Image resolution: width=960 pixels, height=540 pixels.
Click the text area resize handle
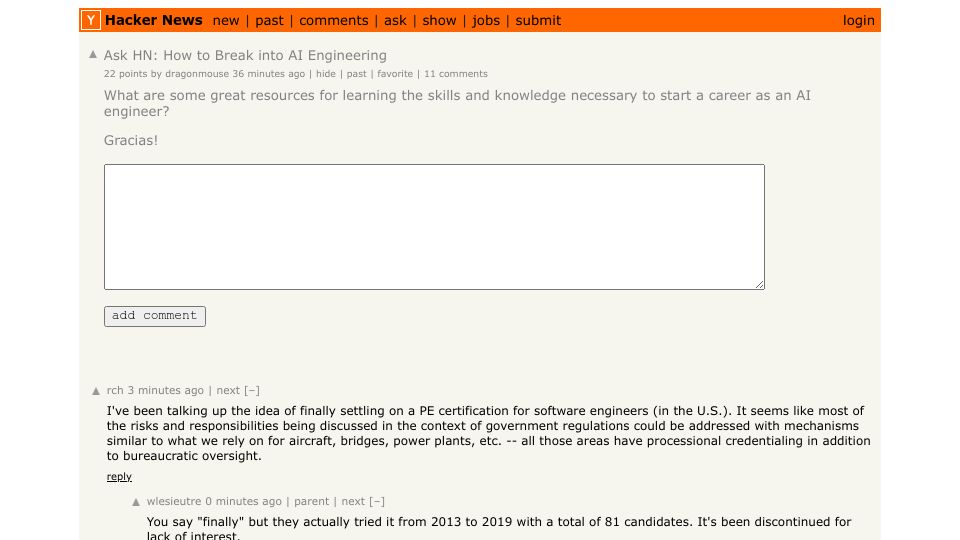(x=759, y=283)
